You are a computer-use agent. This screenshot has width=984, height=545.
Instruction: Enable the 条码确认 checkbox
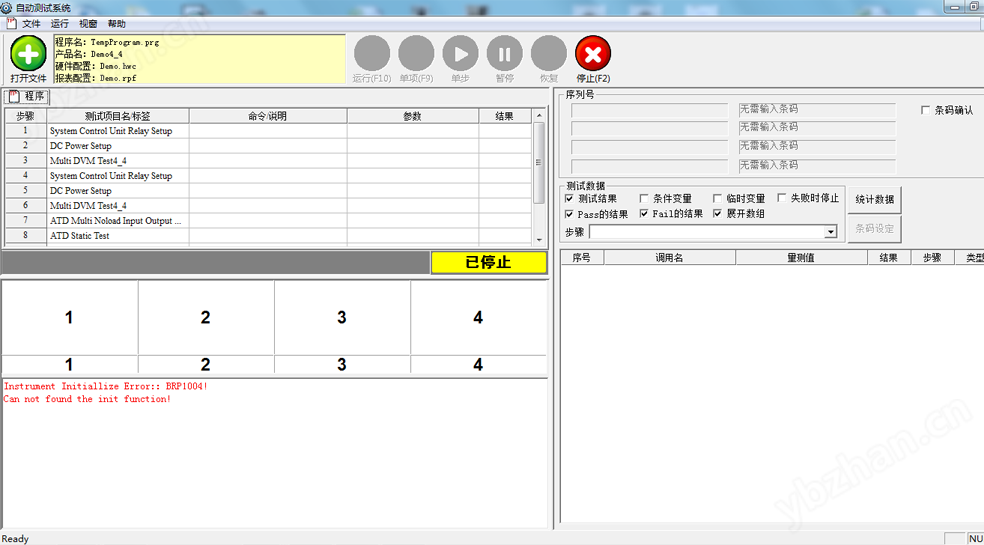coord(925,110)
